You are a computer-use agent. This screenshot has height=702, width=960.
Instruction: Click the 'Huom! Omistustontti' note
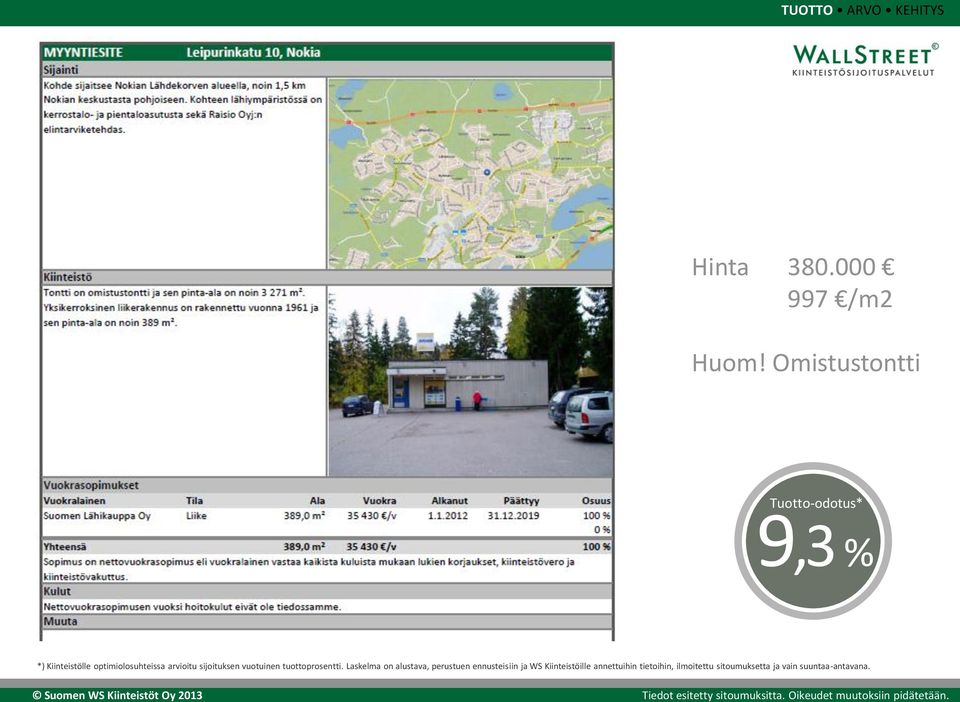click(x=806, y=363)
